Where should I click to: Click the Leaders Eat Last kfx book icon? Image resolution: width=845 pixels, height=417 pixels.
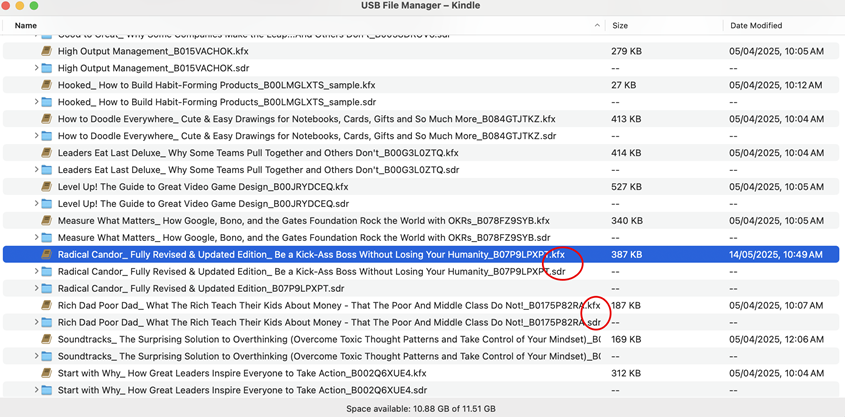coord(46,153)
